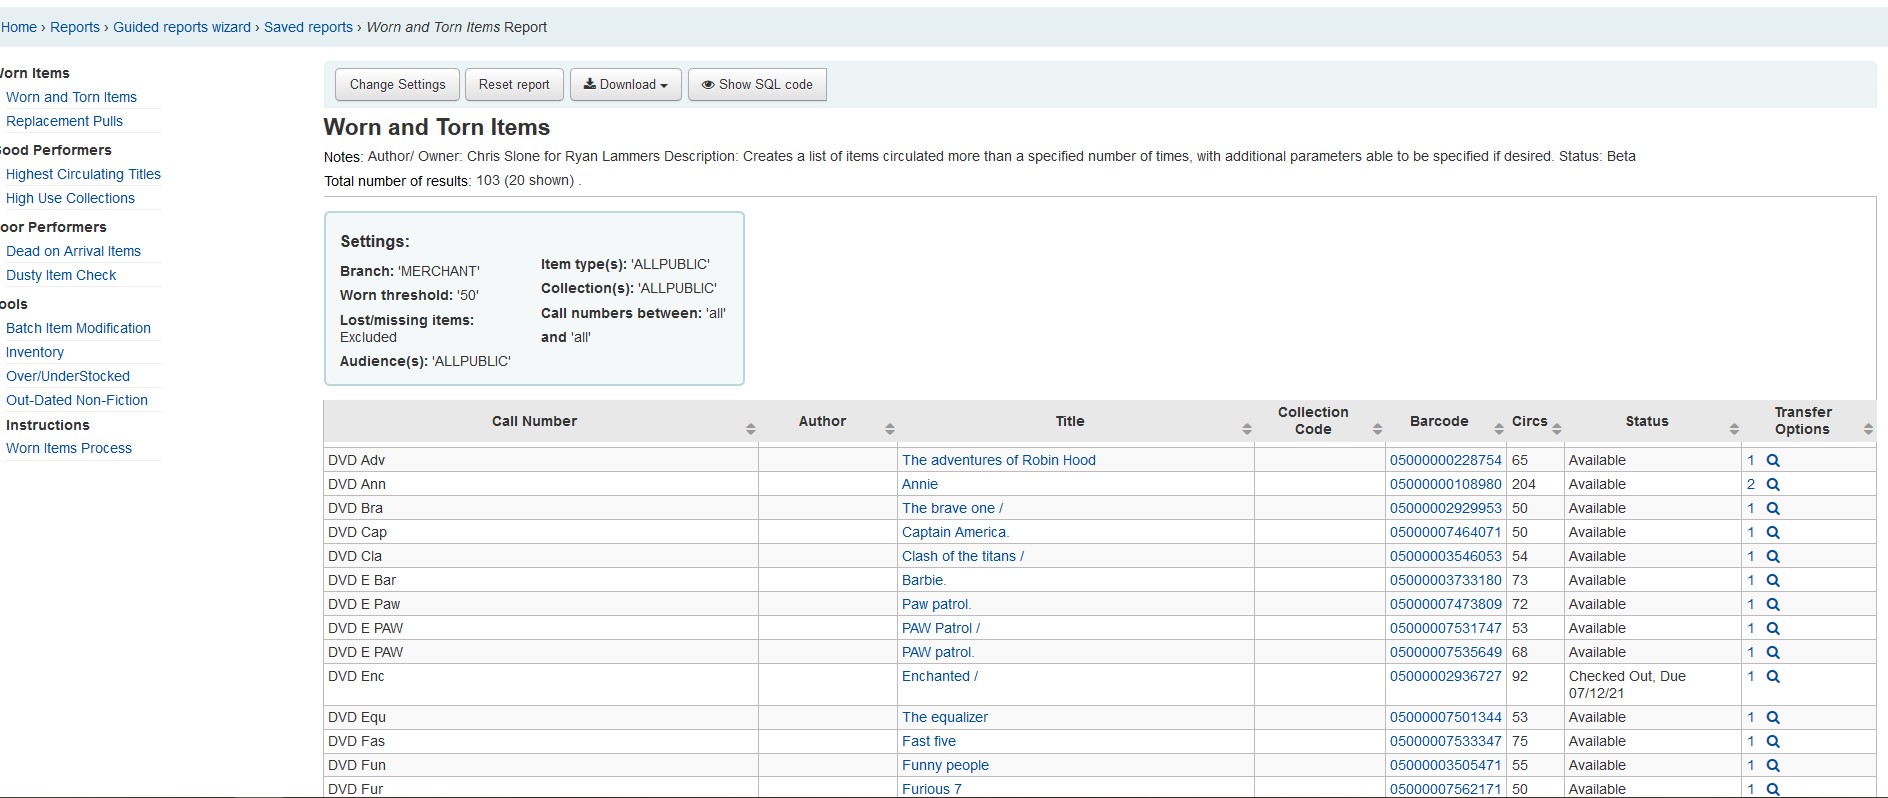The width and height of the screenshot is (1888, 798).
Task: Open title Funny people
Action: (945, 765)
